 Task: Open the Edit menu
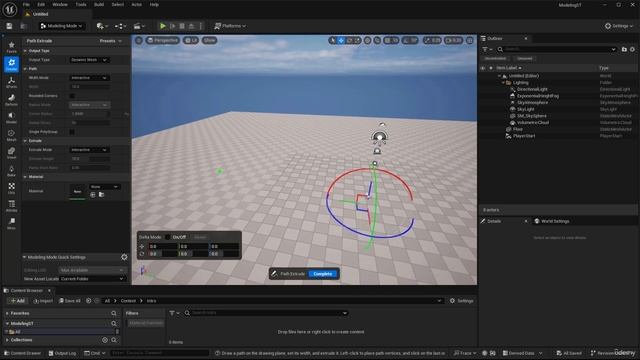41,4
